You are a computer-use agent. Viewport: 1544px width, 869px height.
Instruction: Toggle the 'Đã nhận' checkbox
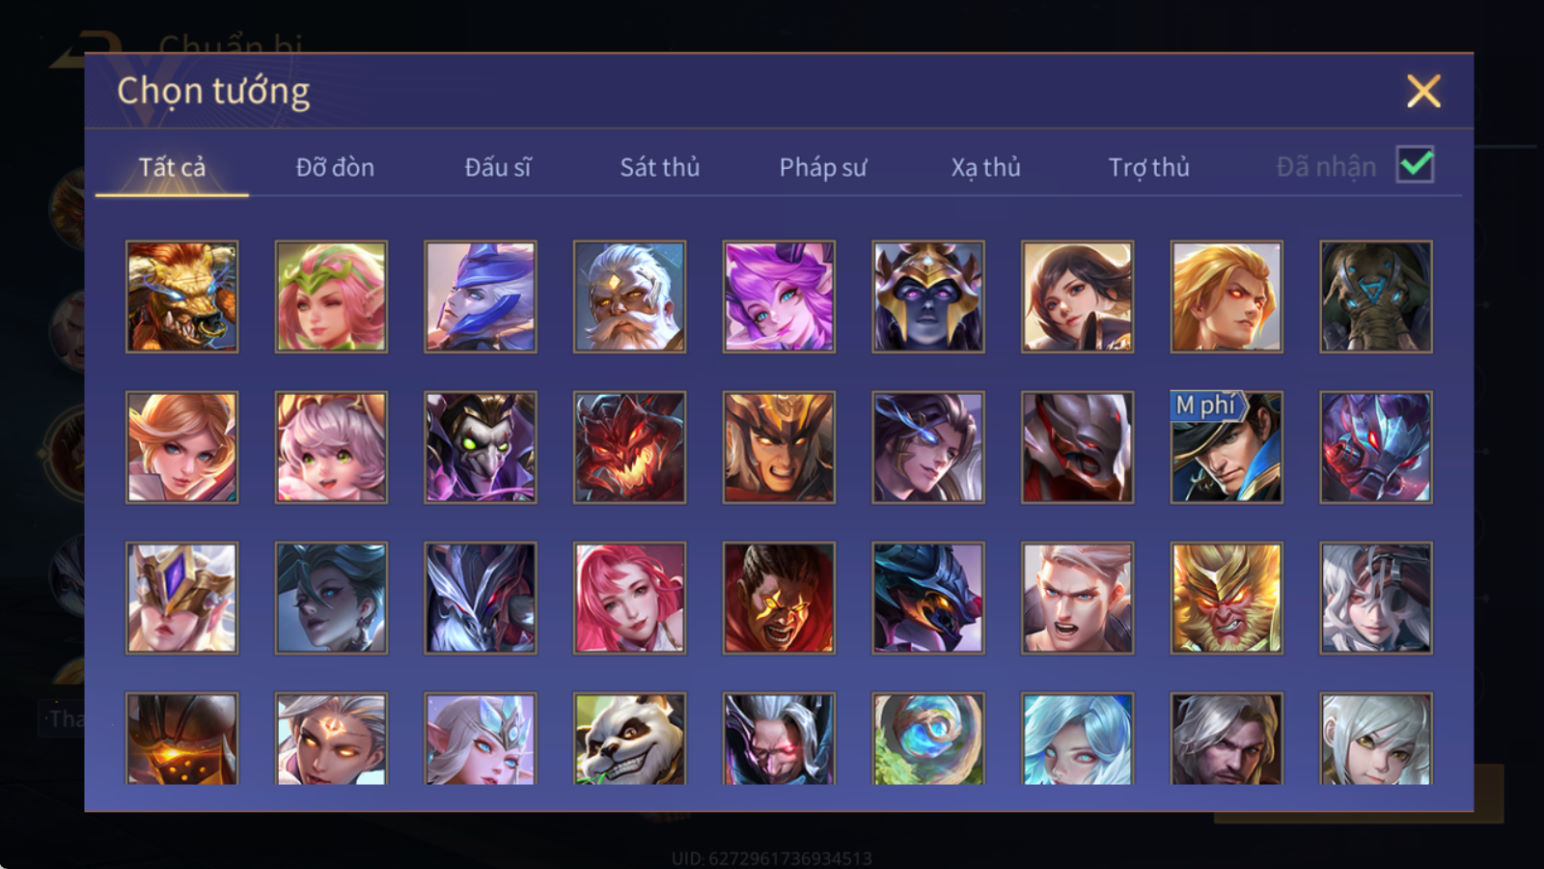point(1415,165)
